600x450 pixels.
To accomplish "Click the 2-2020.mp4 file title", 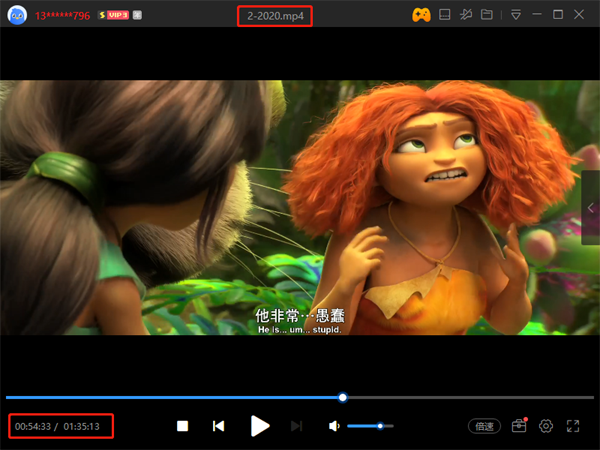I will 276,16.
